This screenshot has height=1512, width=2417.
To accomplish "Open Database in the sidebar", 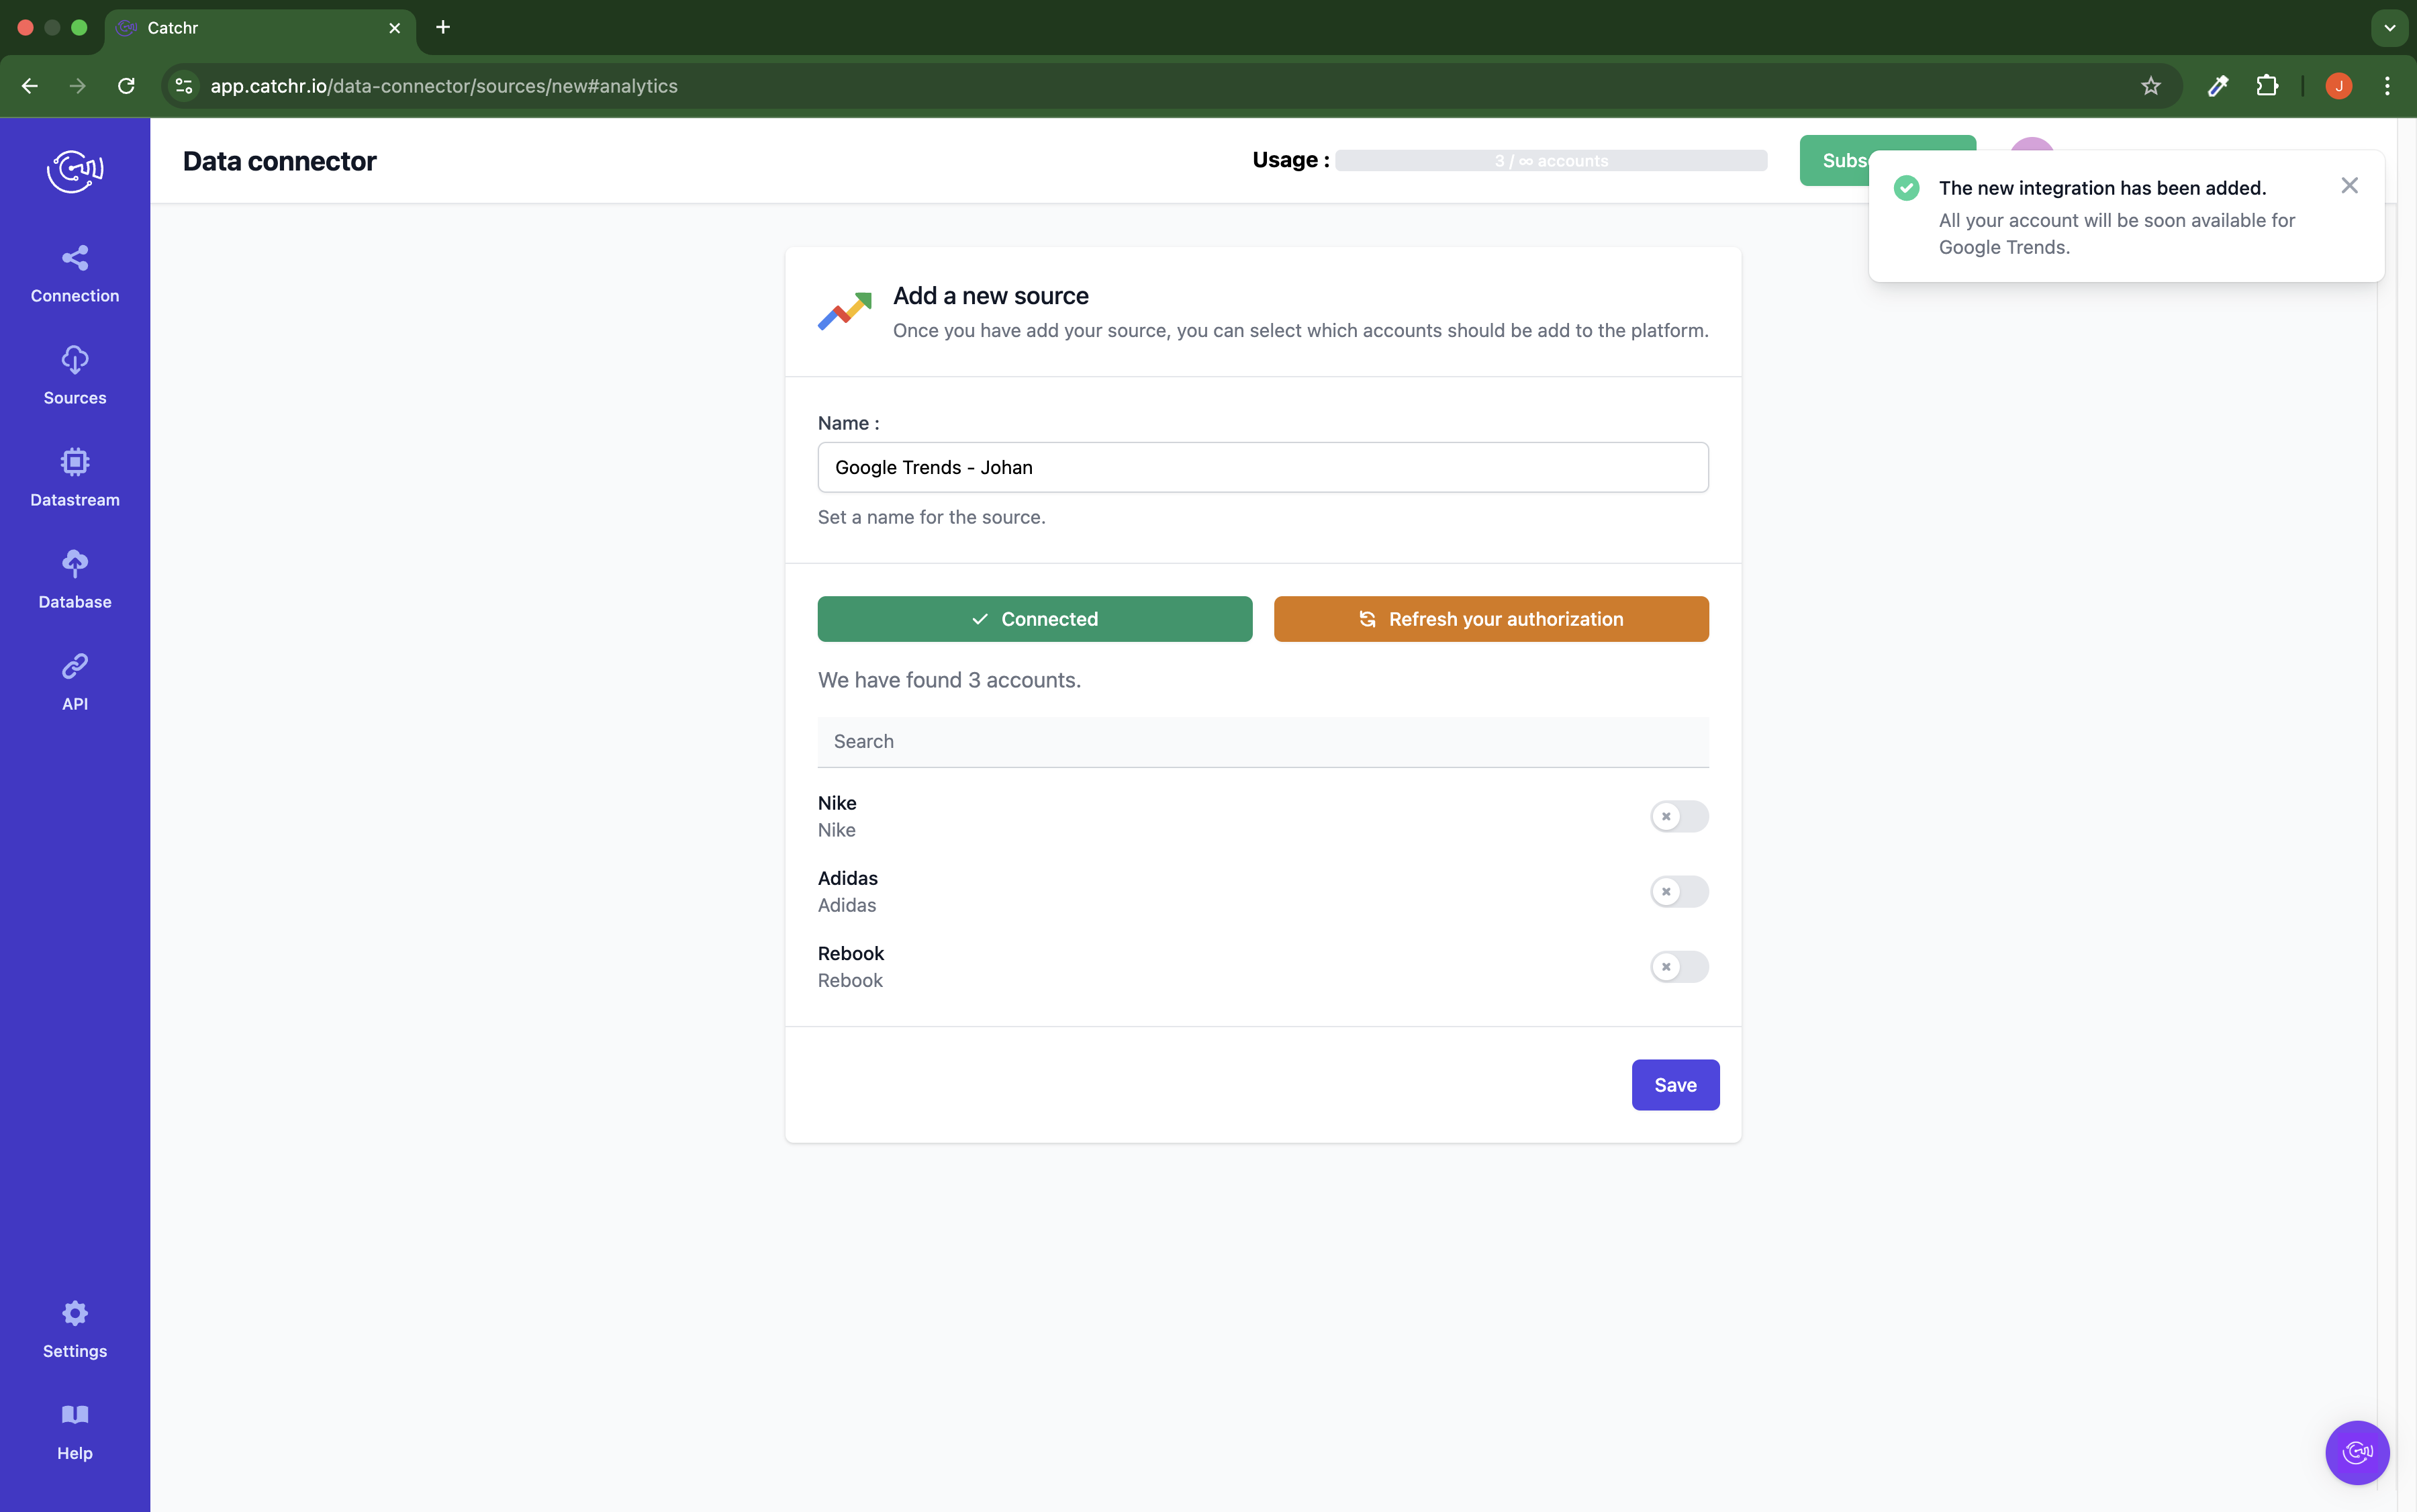I will pyautogui.click(x=75, y=580).
